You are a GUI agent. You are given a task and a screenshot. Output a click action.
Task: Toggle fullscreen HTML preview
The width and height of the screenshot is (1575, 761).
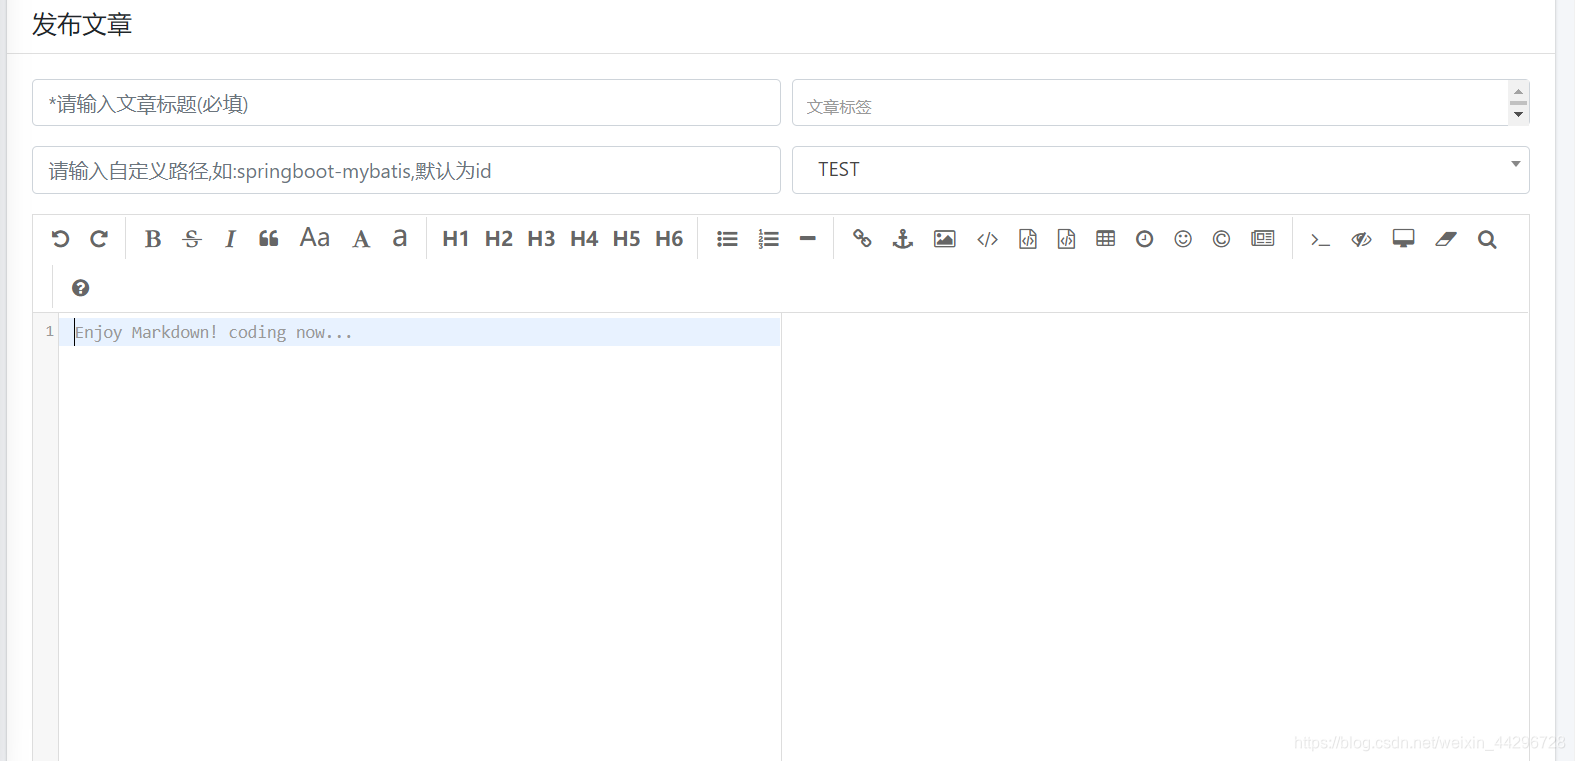1404,239
